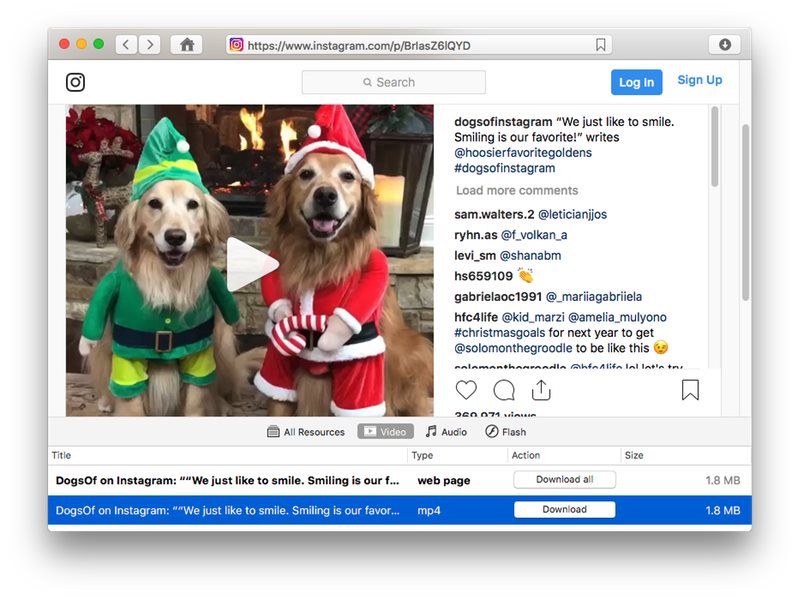Open the #dogsofinstagram hashtag
This screenshot has height=600, width=800.
pyautogui.click(x=505, y=168)
